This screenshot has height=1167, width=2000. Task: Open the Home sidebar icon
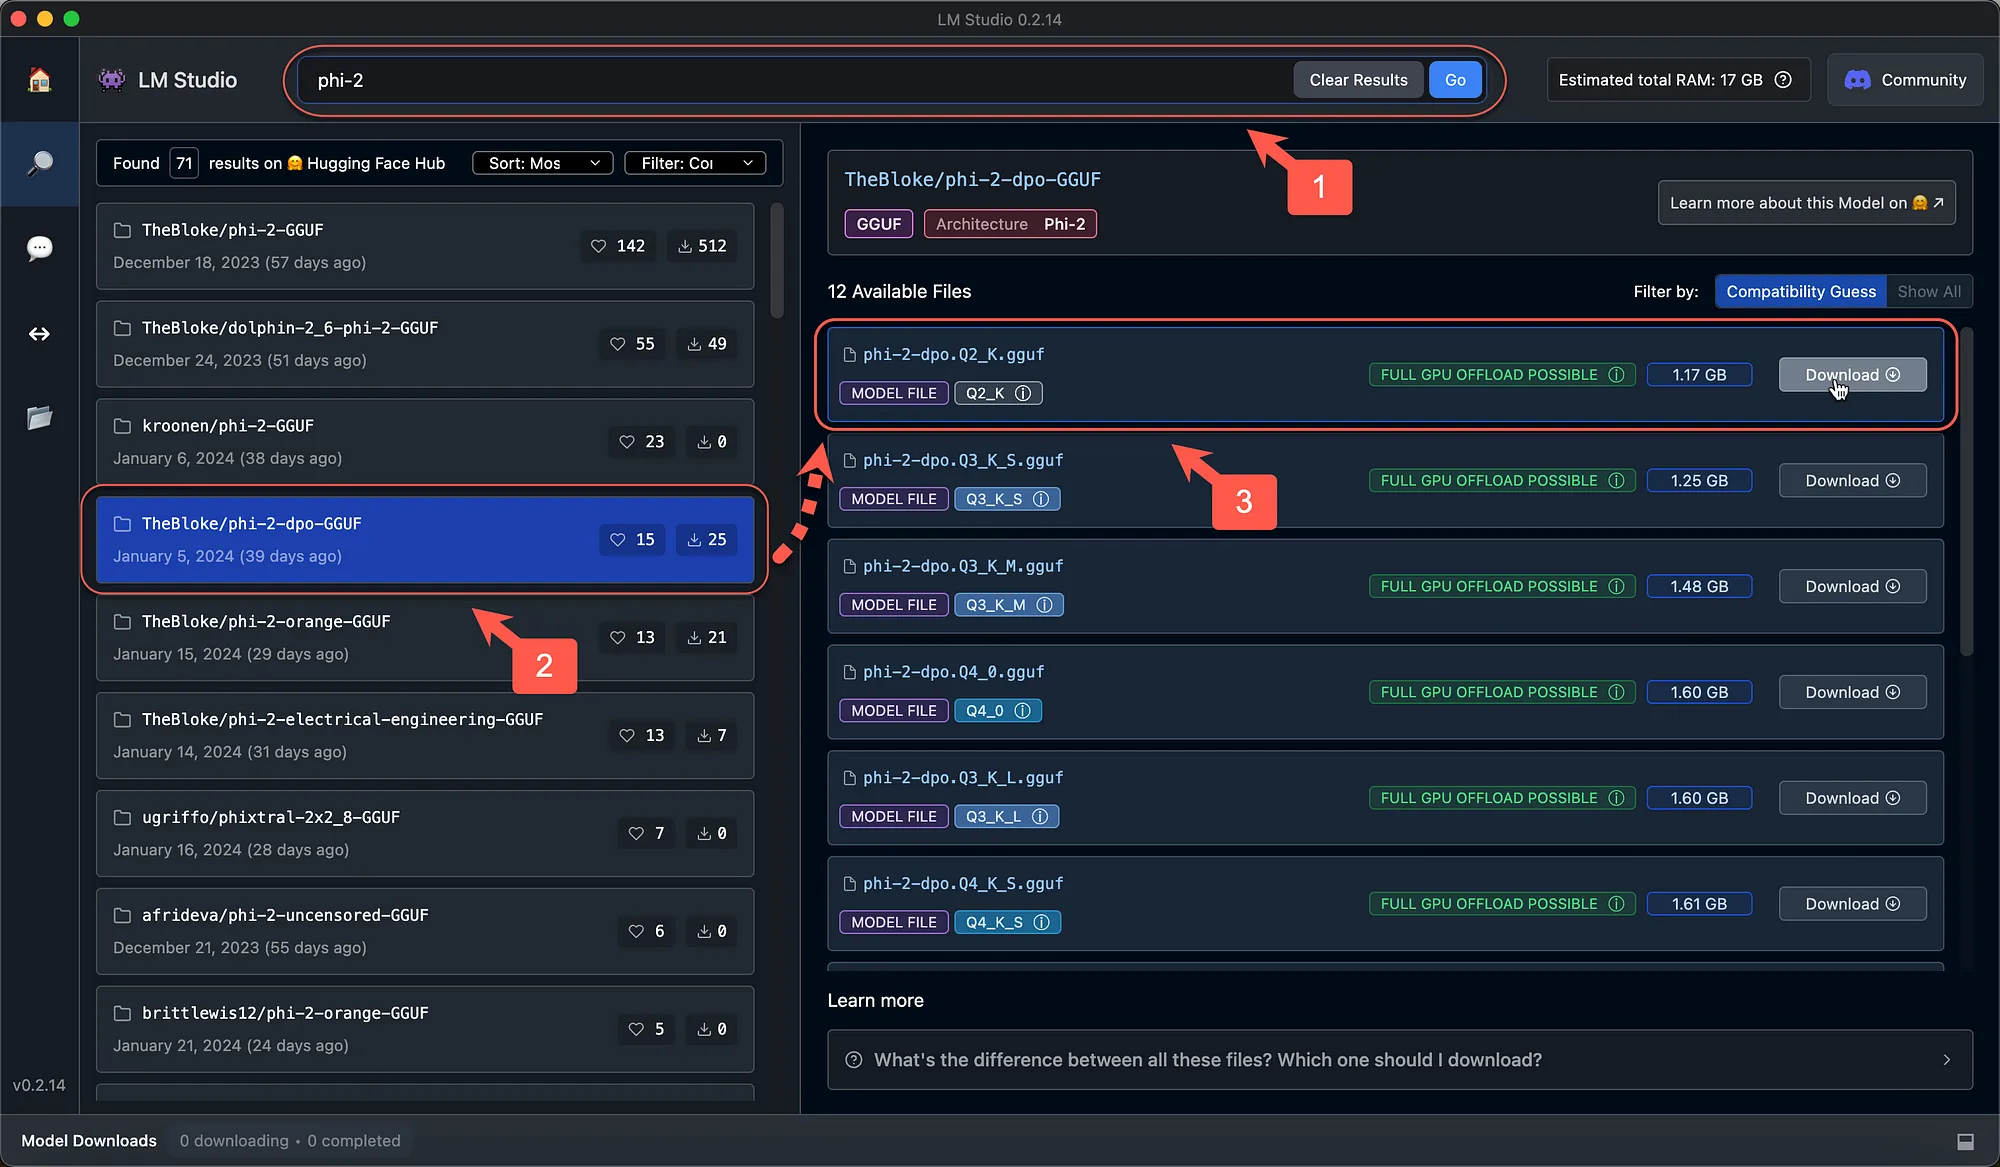click(x=39, y=80)
